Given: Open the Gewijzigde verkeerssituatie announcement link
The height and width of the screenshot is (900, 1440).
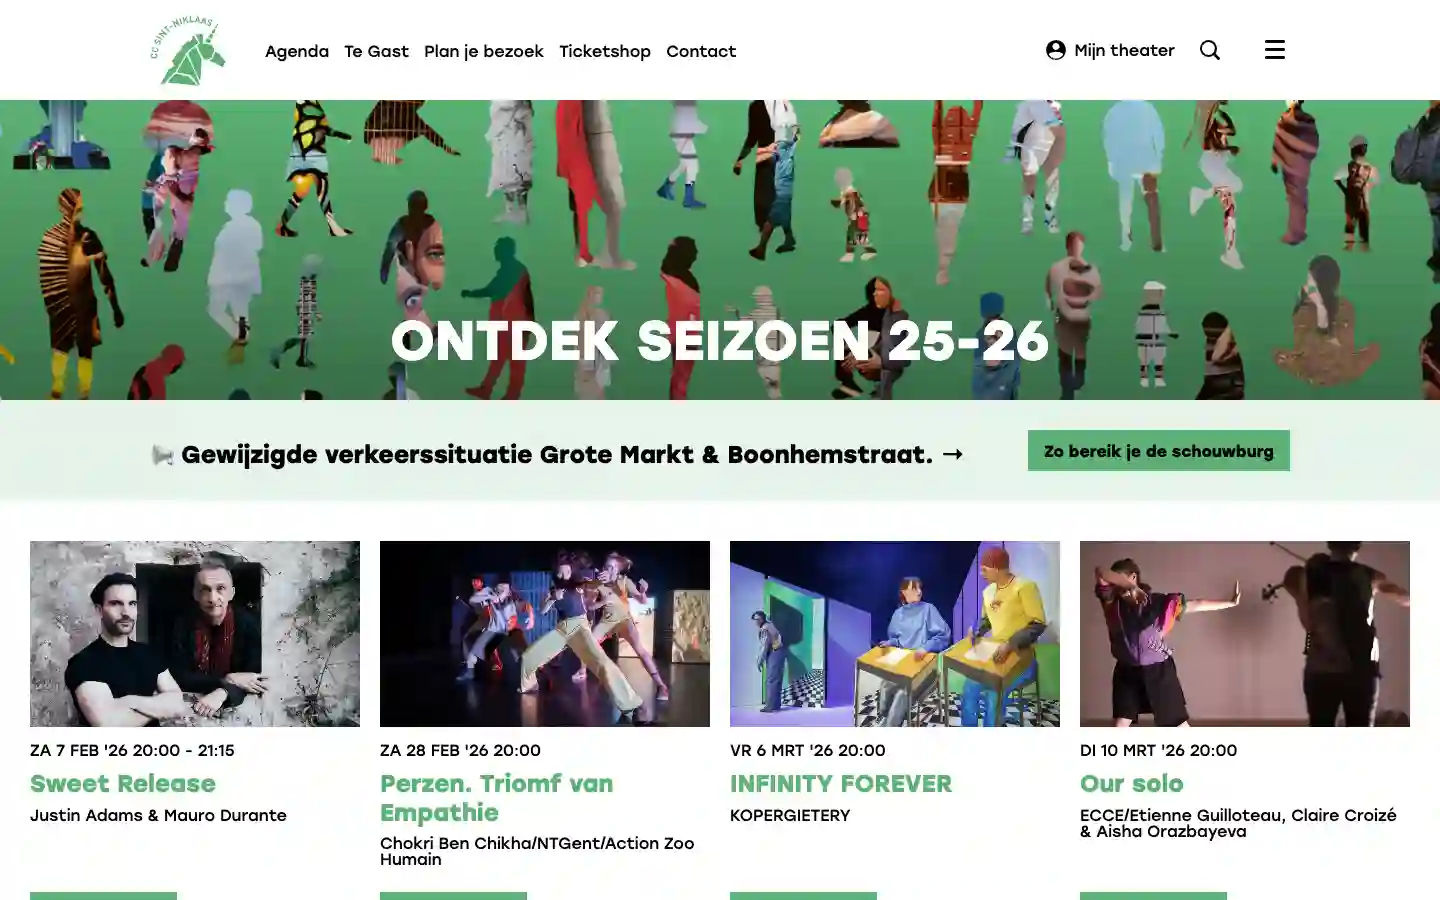Looking at the screenshot, I should 557,454.
